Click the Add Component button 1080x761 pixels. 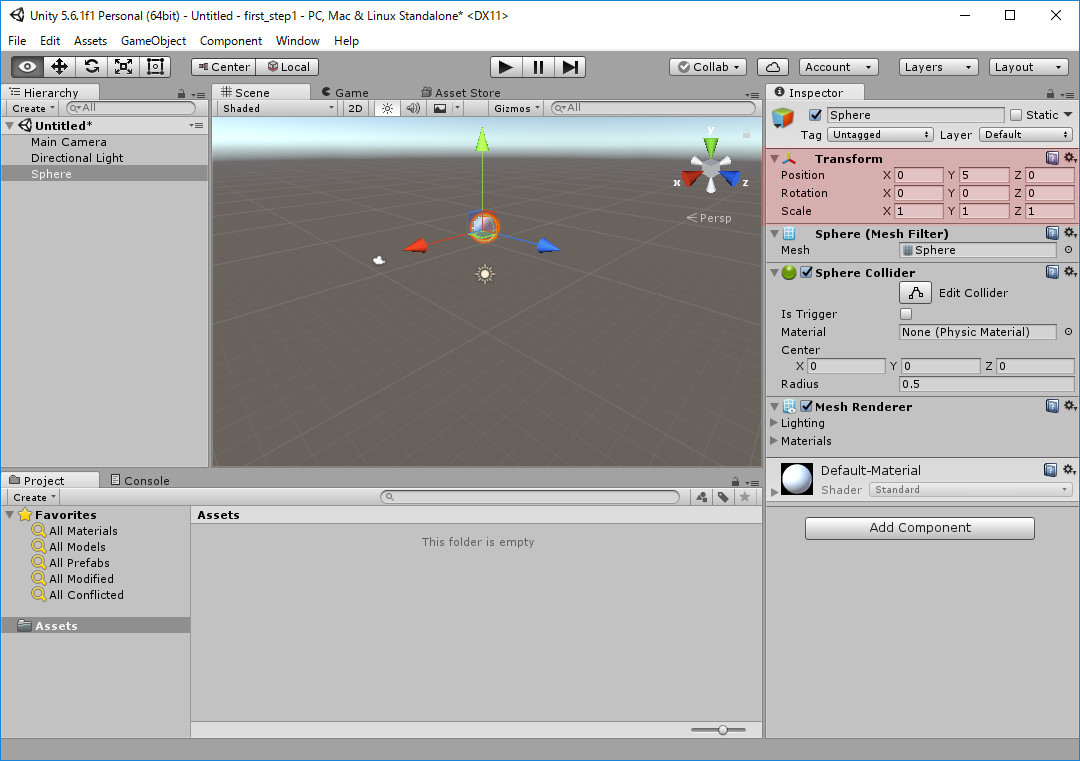(x=919, y=528)
